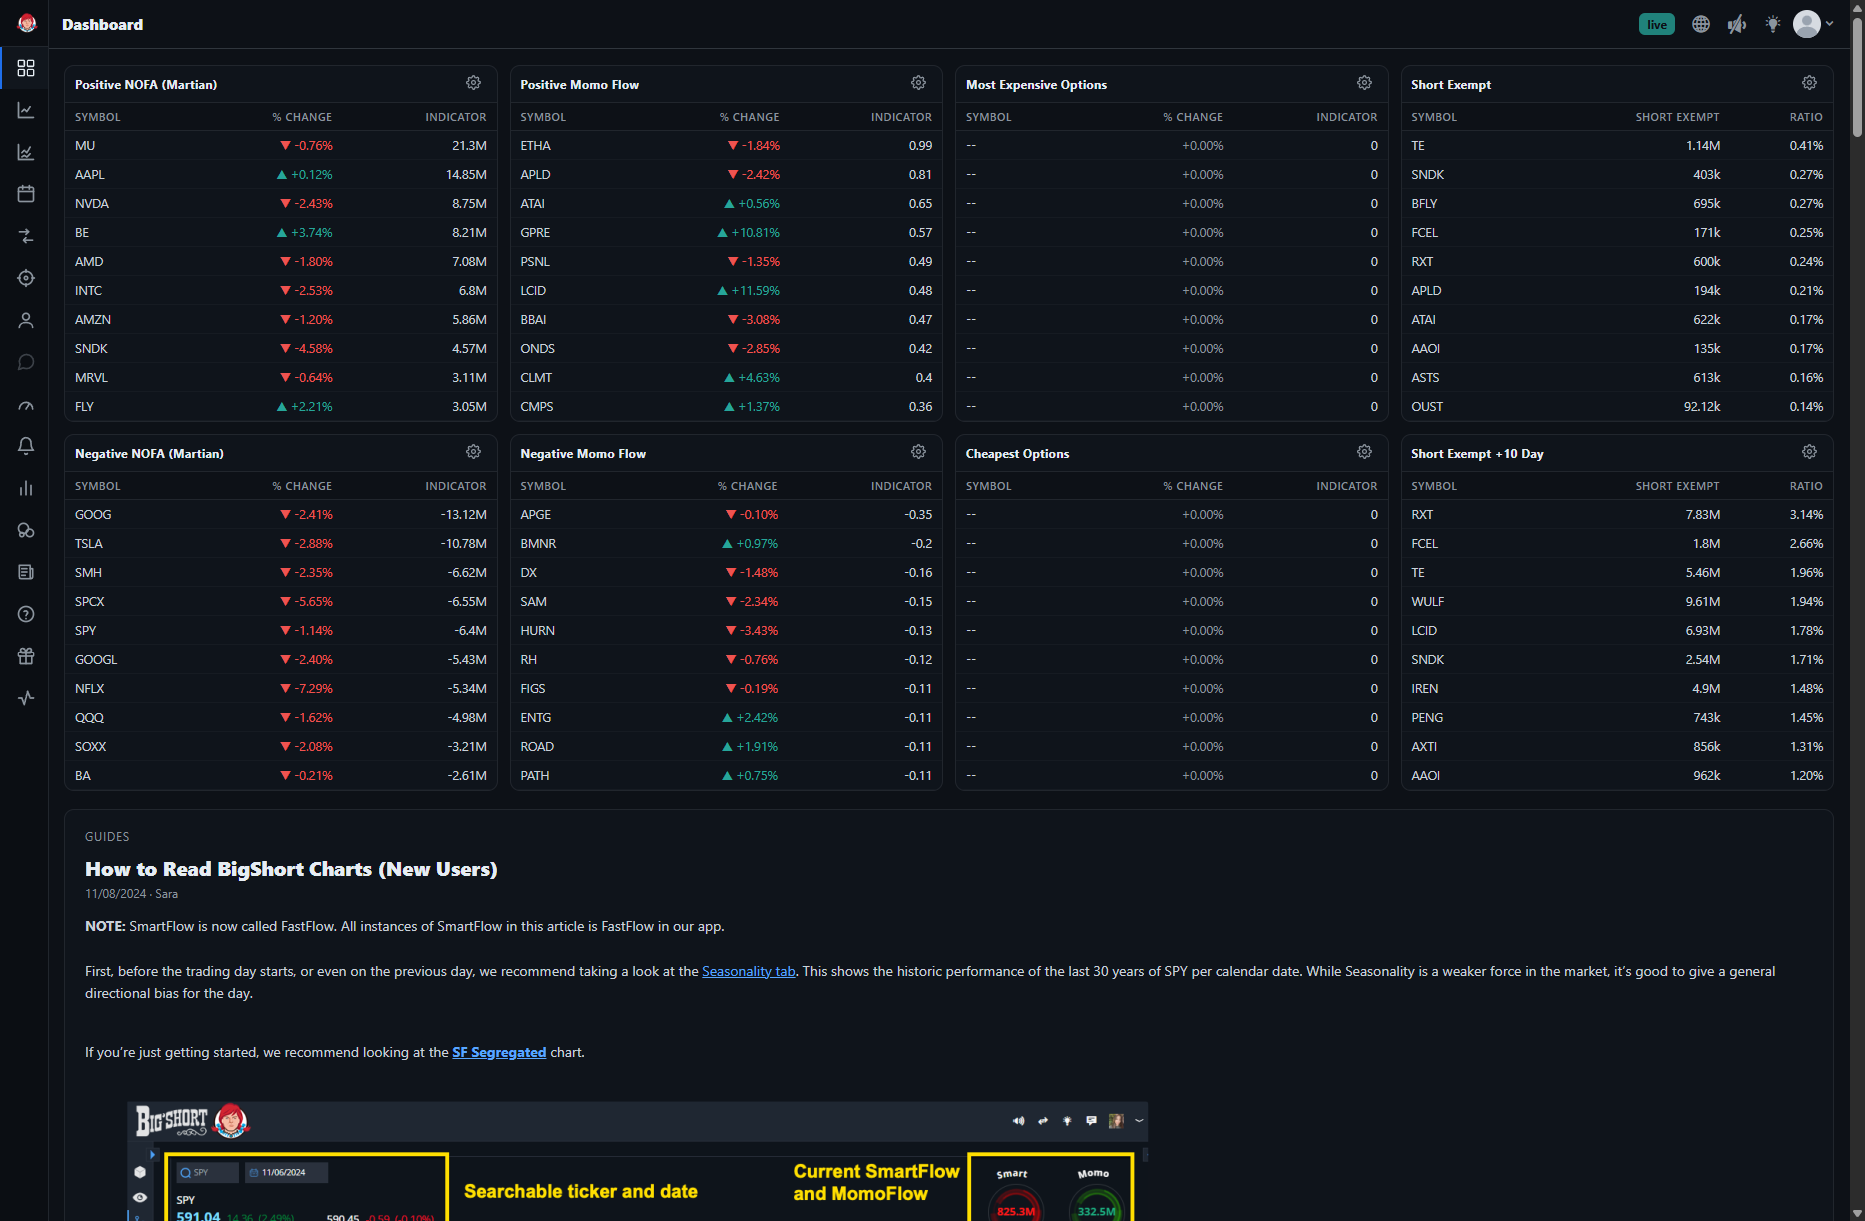Click the globe language icon
The height and width of the screenshot is (1221, 1865).
pos(1700,24)
